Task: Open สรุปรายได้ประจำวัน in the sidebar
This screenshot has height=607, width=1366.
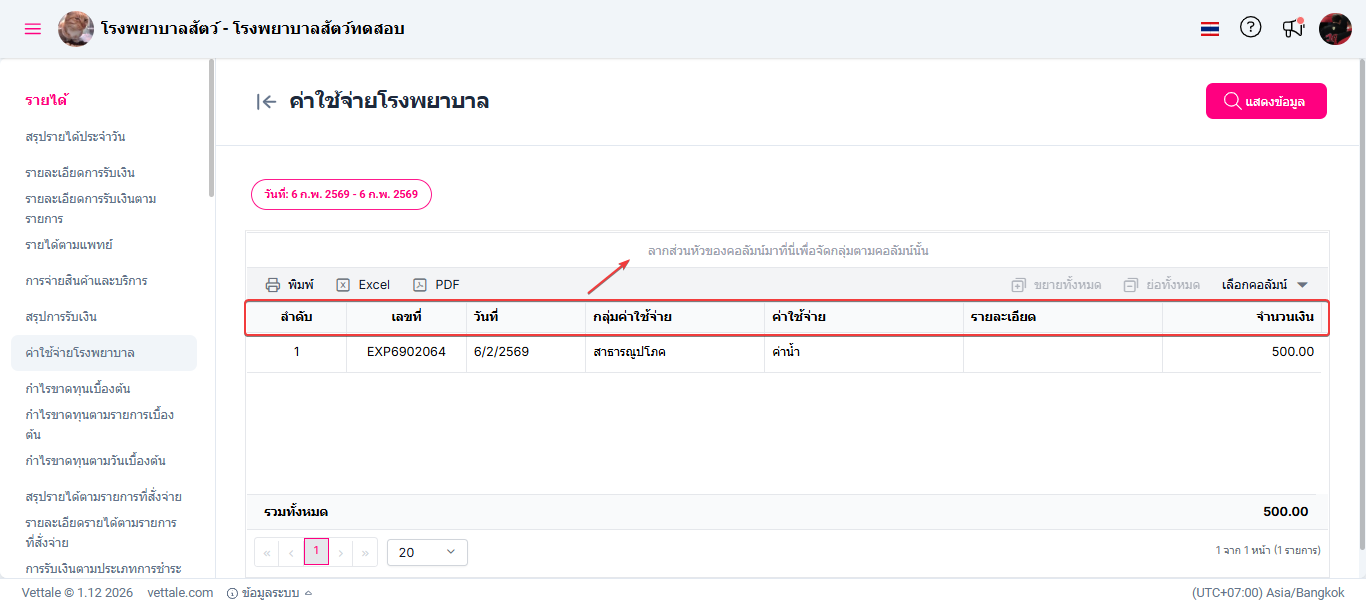Action: point(75,137)
